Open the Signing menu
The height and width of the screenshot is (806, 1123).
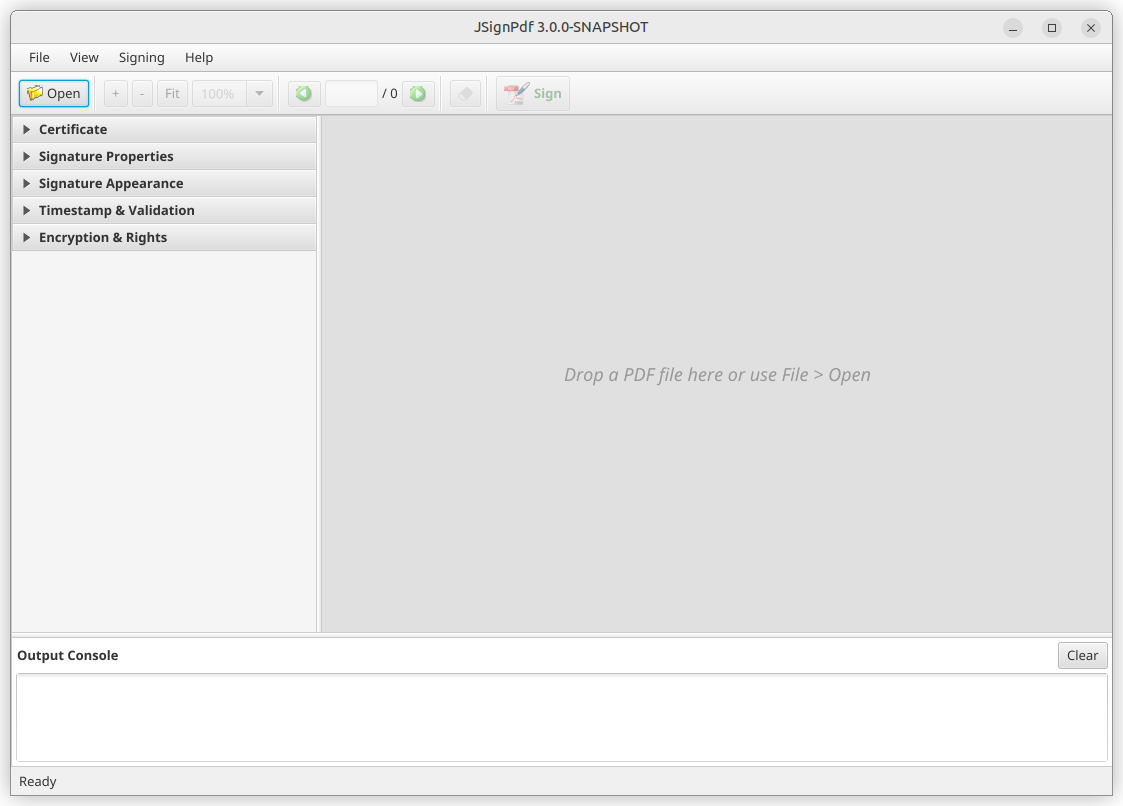pyautogui.click(x=141, y=57)
